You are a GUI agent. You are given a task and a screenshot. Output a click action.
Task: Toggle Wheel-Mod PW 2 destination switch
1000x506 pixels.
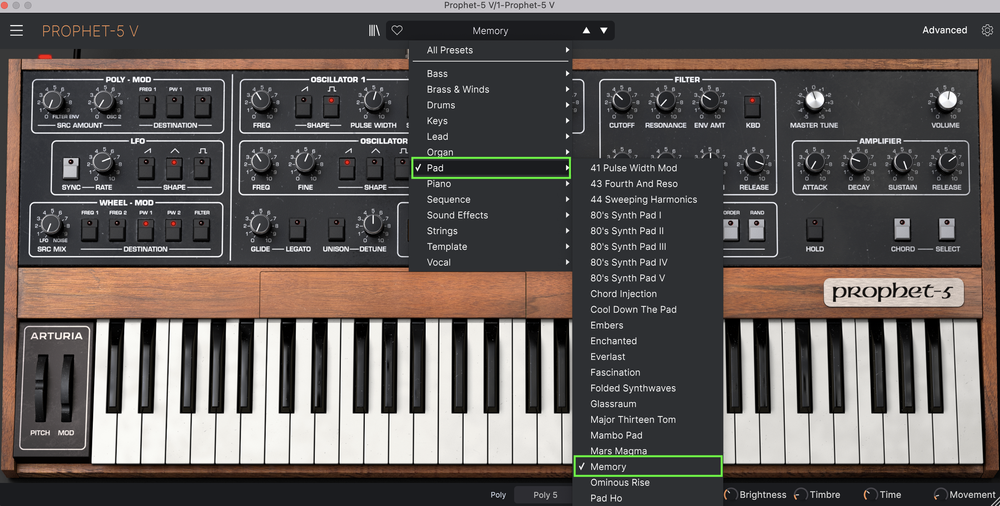pyautogui.click(x=174, y=229)
